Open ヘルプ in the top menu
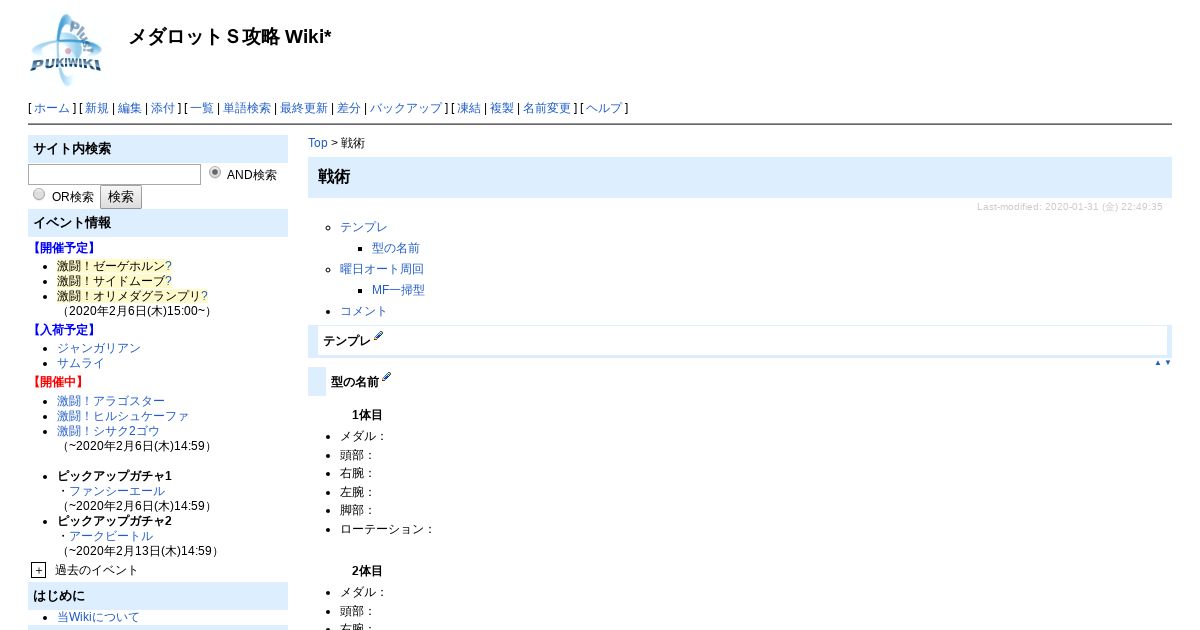Image resolution: width=1200 pixels, height=630 pixels. (x=603, y=108)
